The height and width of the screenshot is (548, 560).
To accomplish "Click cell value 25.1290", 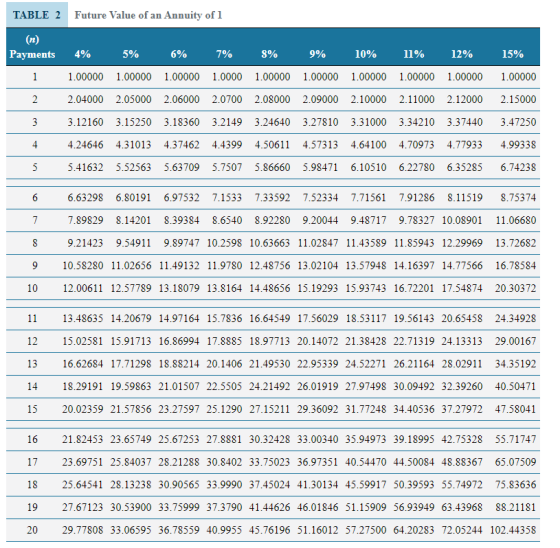I will pos(224,409).
